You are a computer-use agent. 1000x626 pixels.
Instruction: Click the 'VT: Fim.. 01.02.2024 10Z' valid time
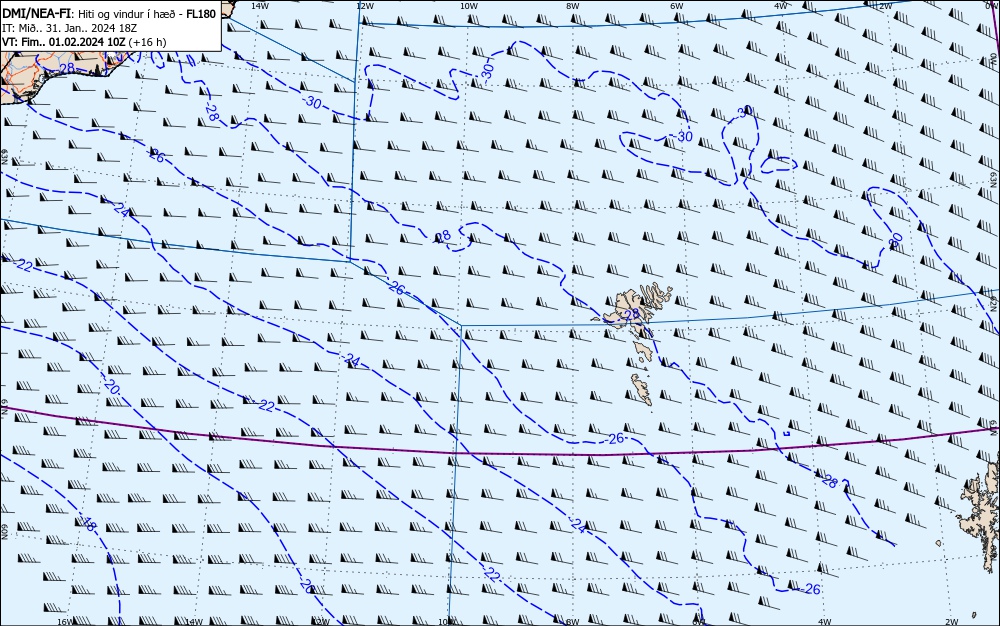(x=64, y=42)
